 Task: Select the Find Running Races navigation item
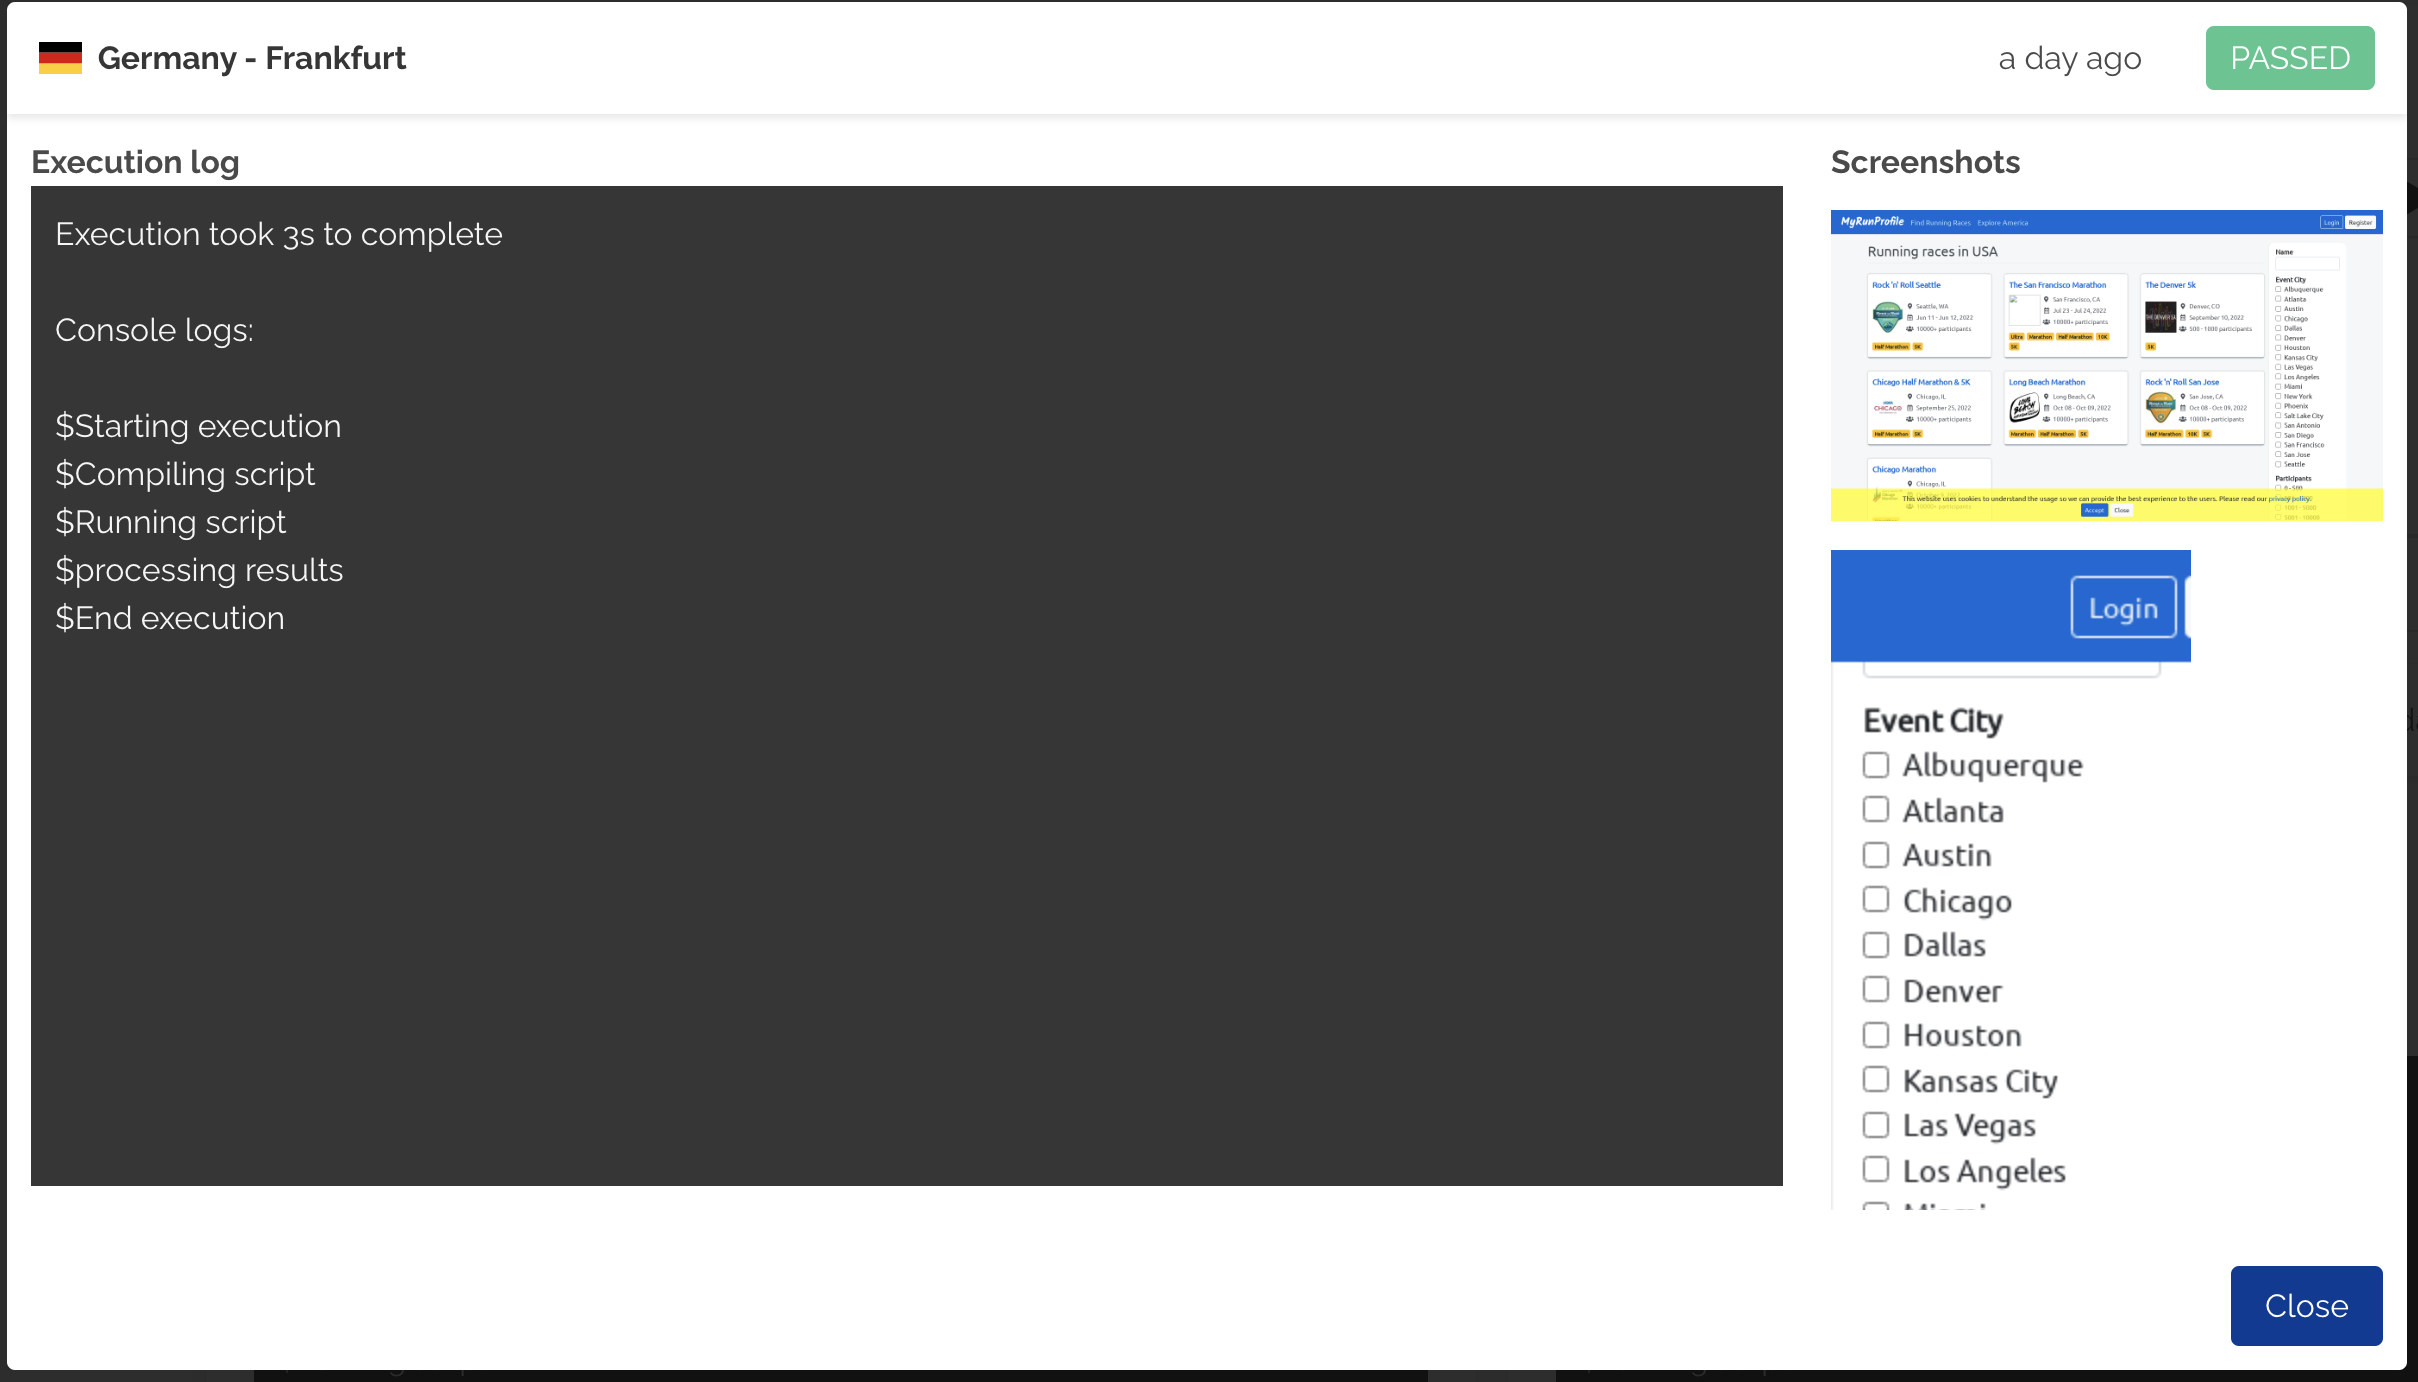pos(1941,223)
